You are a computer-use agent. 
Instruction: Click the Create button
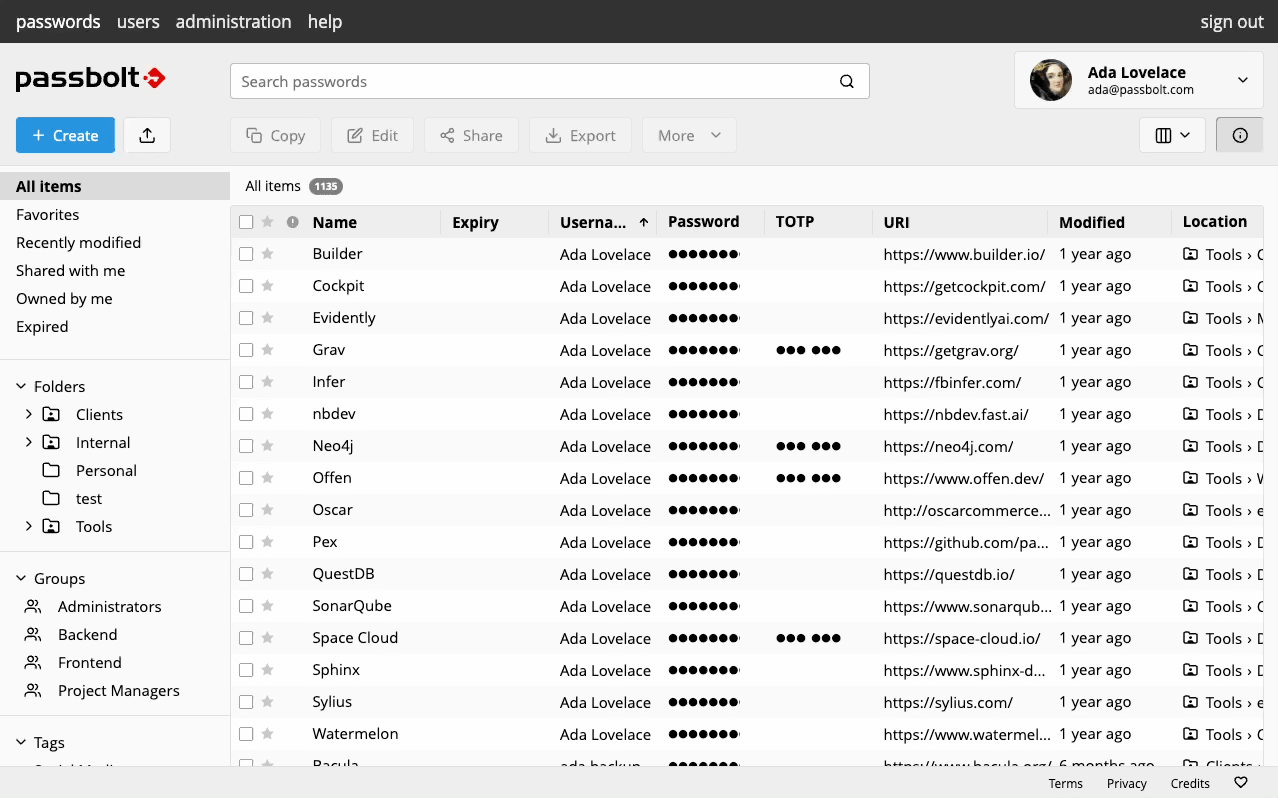tap(65, 135)
